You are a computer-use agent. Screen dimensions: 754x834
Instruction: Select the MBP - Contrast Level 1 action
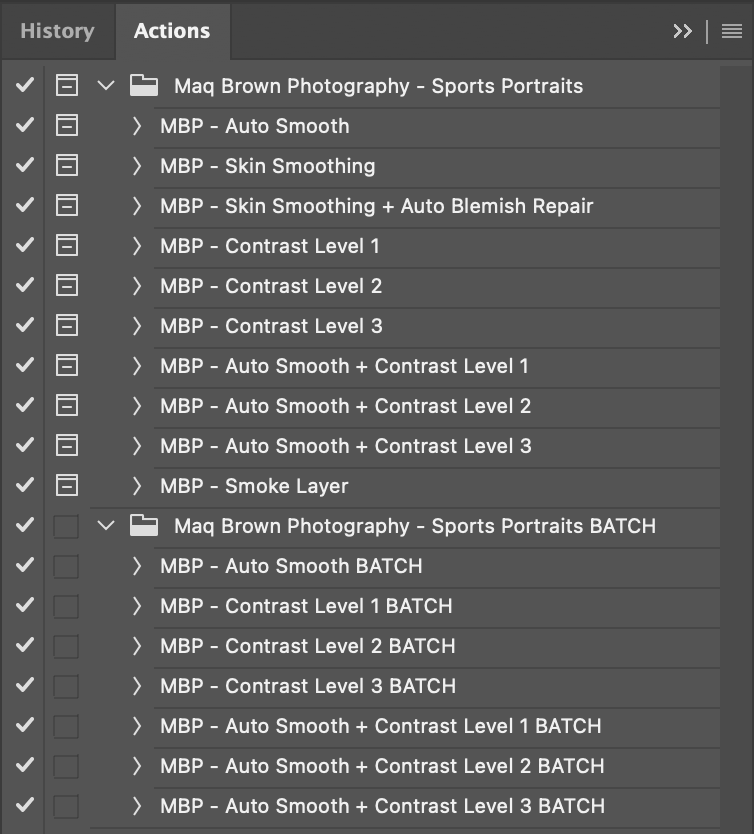click(270, 246)
